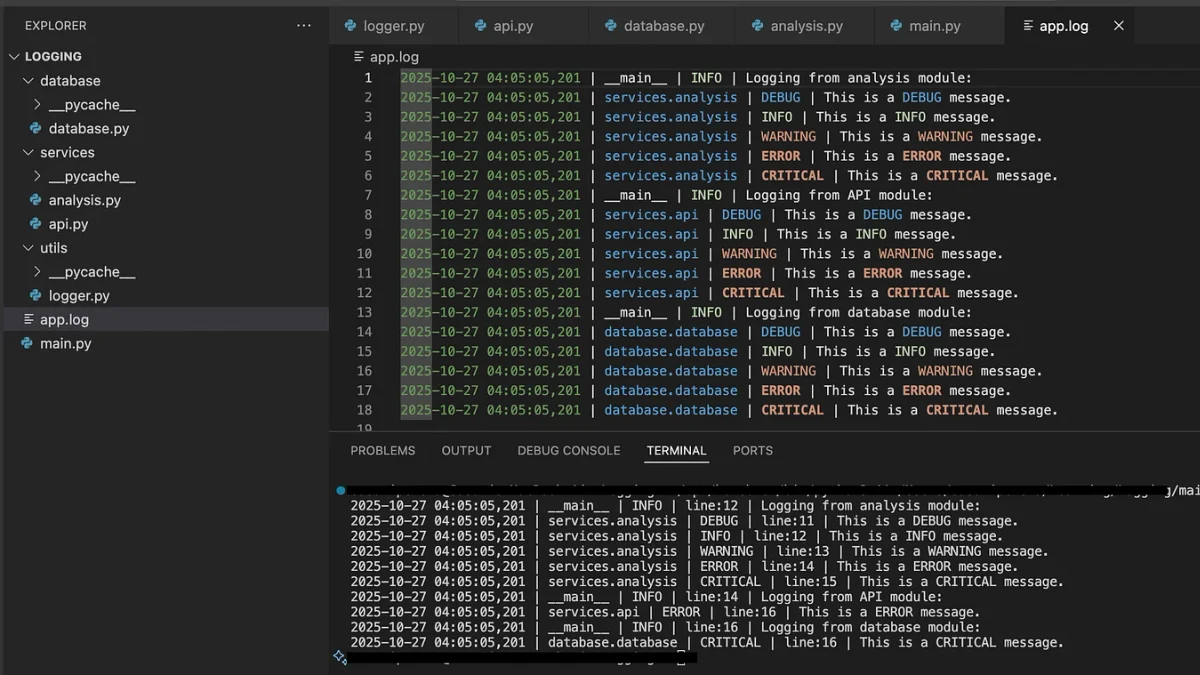Click the Python icon on the analysis.py tab
1200x675 pixels.
click(758, 26)
